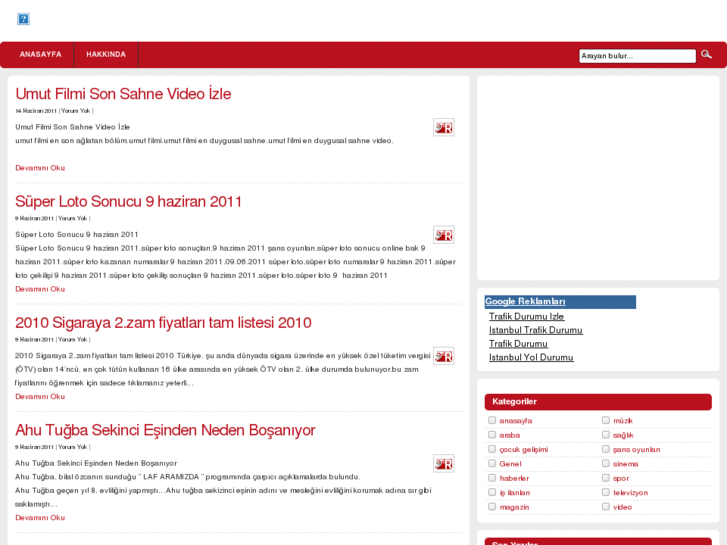
Task: Click 'Devamını Oku' under Süper Loto post
Action: point(40,289)
